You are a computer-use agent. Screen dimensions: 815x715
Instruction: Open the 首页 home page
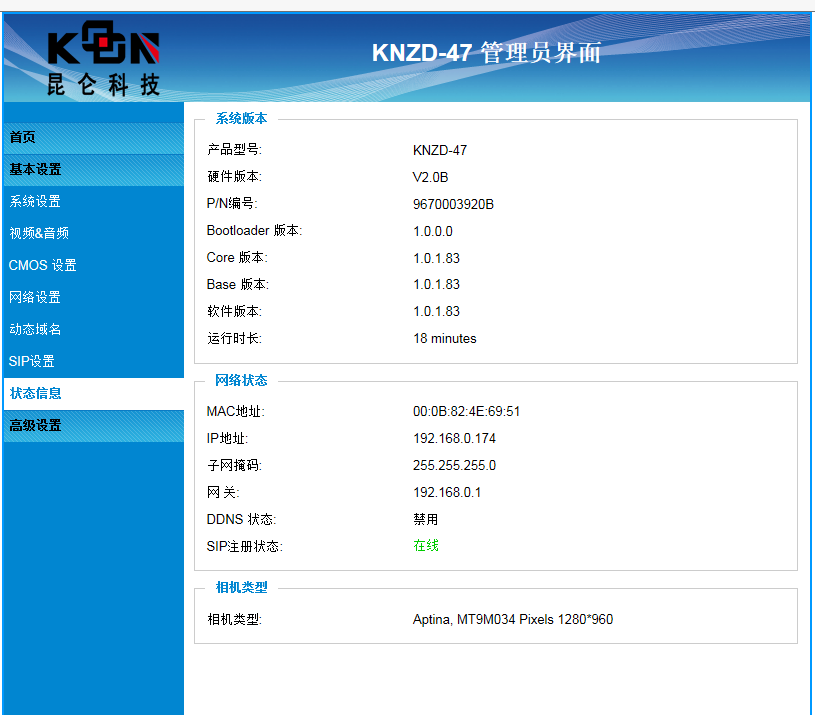coord(23,137)
